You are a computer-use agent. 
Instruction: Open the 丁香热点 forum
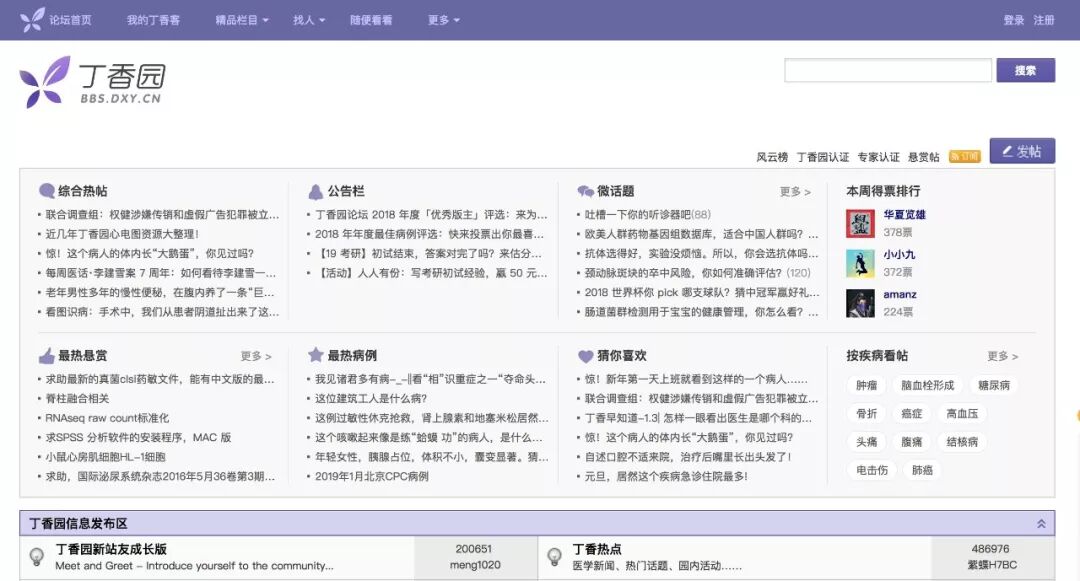596,549
